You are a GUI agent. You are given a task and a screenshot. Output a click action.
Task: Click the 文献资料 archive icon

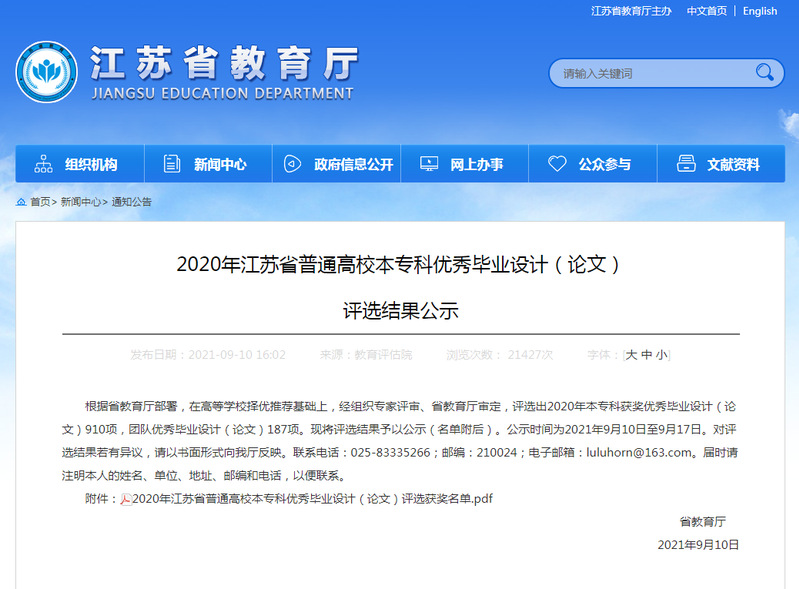(x=686, y=164)
